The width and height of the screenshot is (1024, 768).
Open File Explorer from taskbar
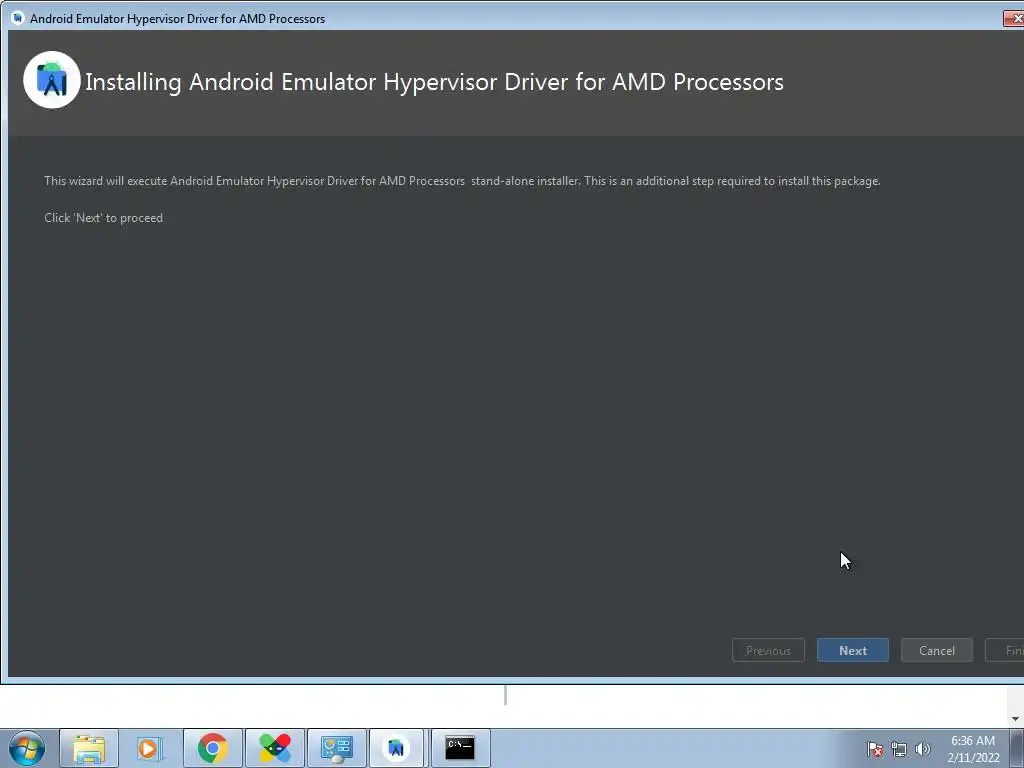tap(89, 748)
